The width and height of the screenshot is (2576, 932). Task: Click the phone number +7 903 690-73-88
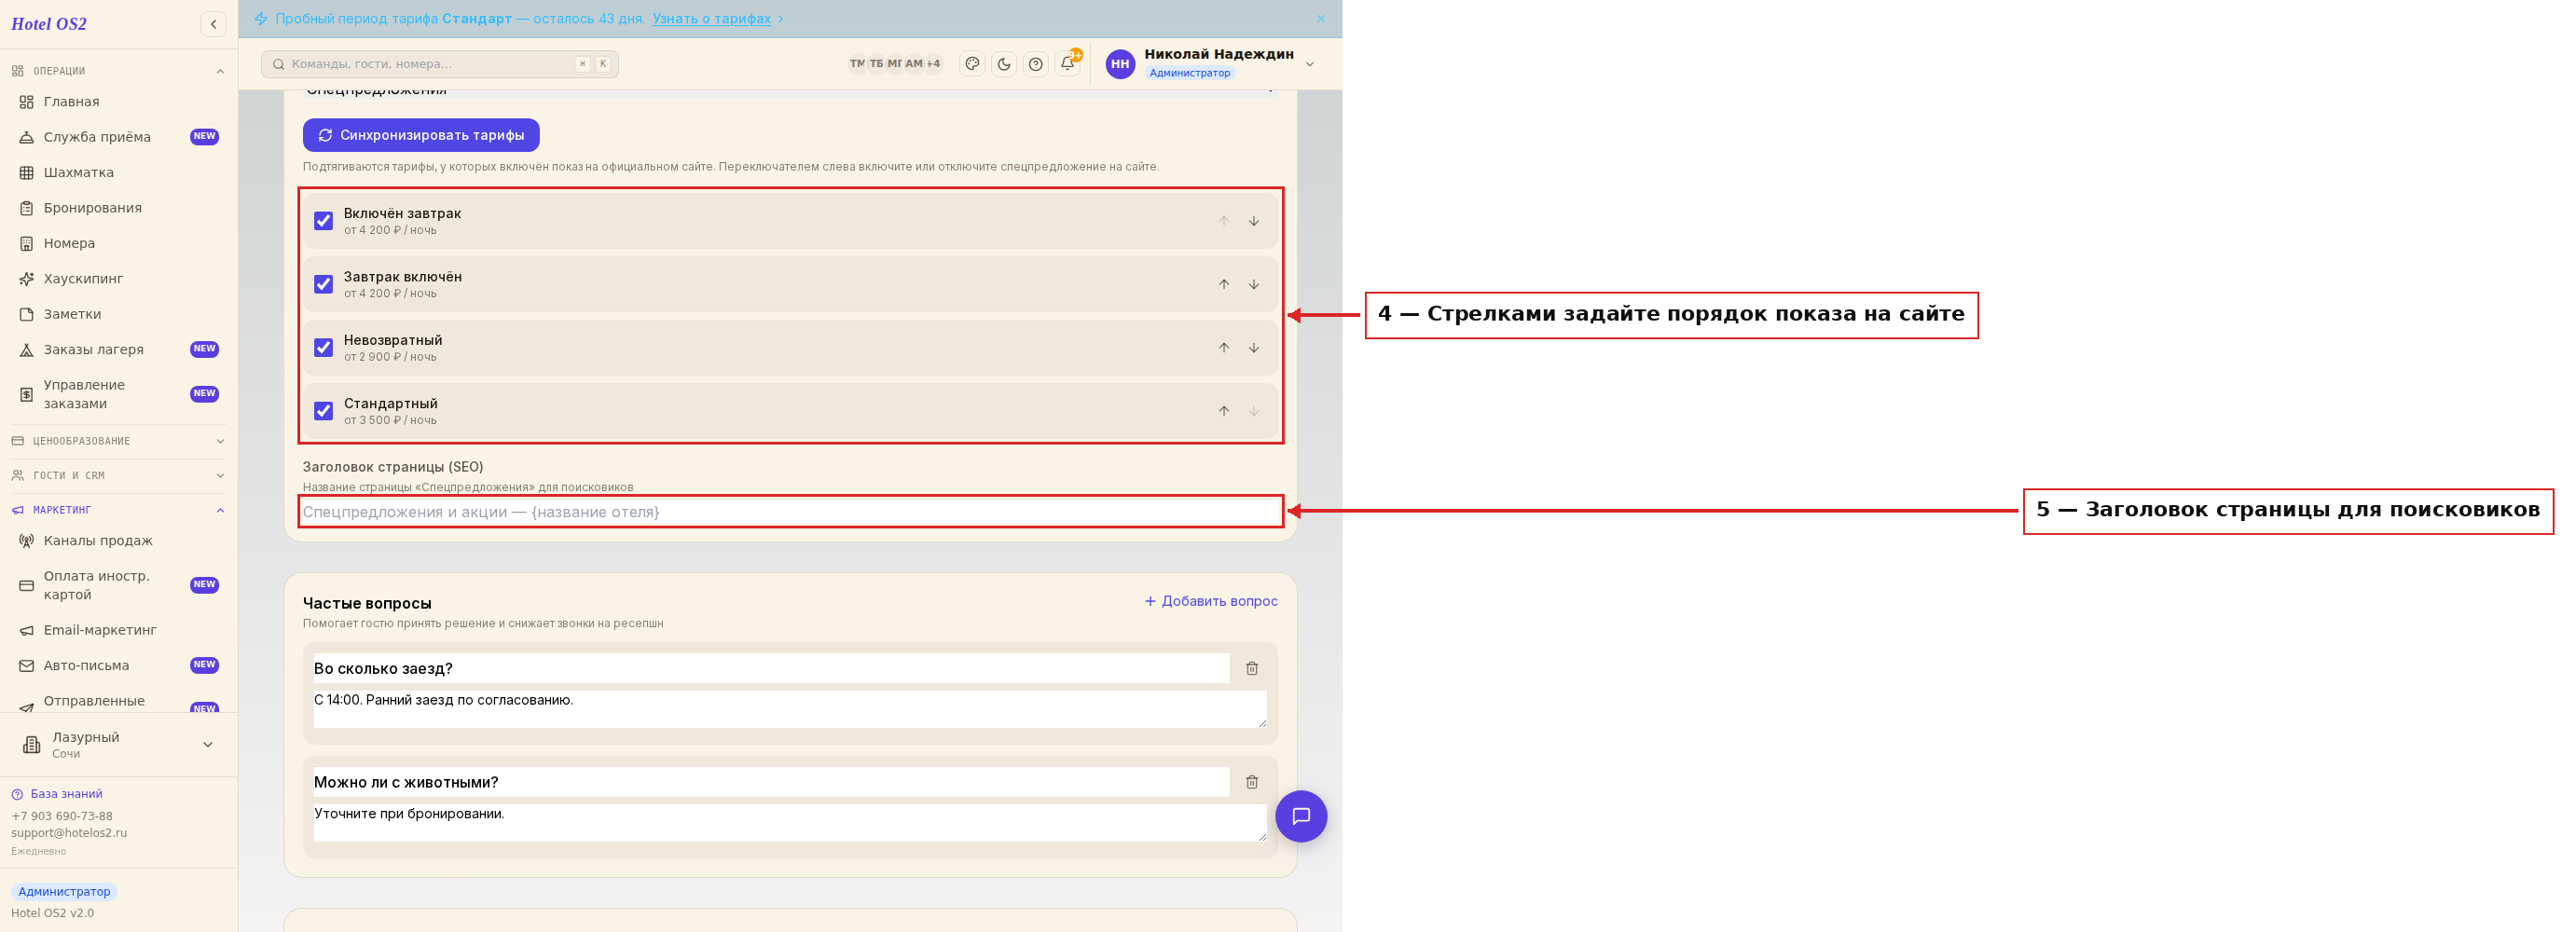62,816
